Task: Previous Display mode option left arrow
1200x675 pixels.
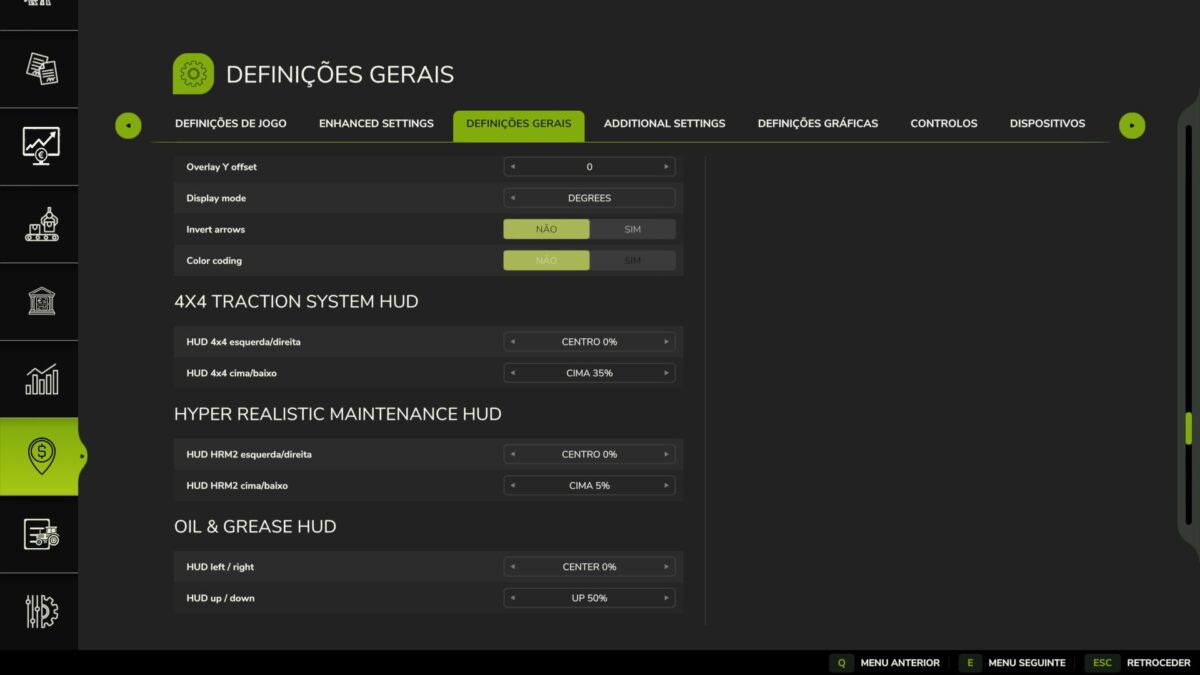Action: 512,198
